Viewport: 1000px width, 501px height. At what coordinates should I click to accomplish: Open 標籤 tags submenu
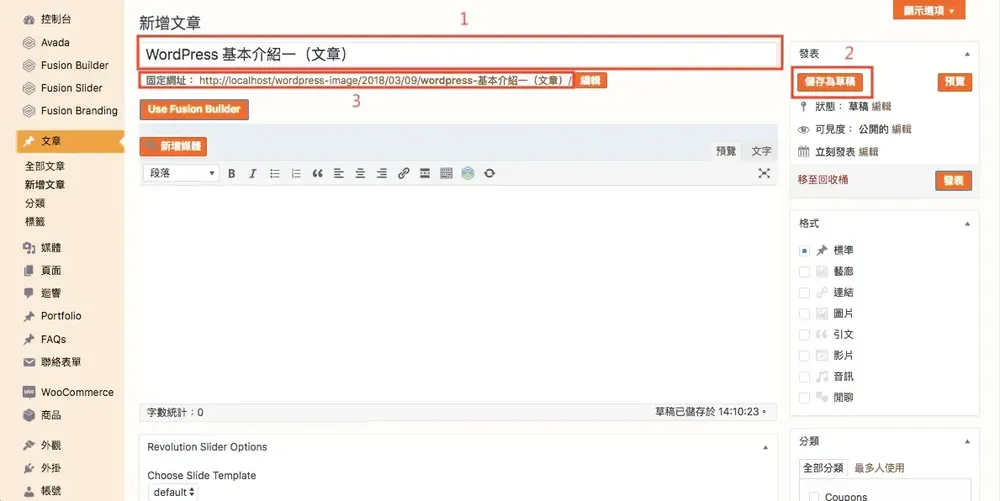point(34,222)
